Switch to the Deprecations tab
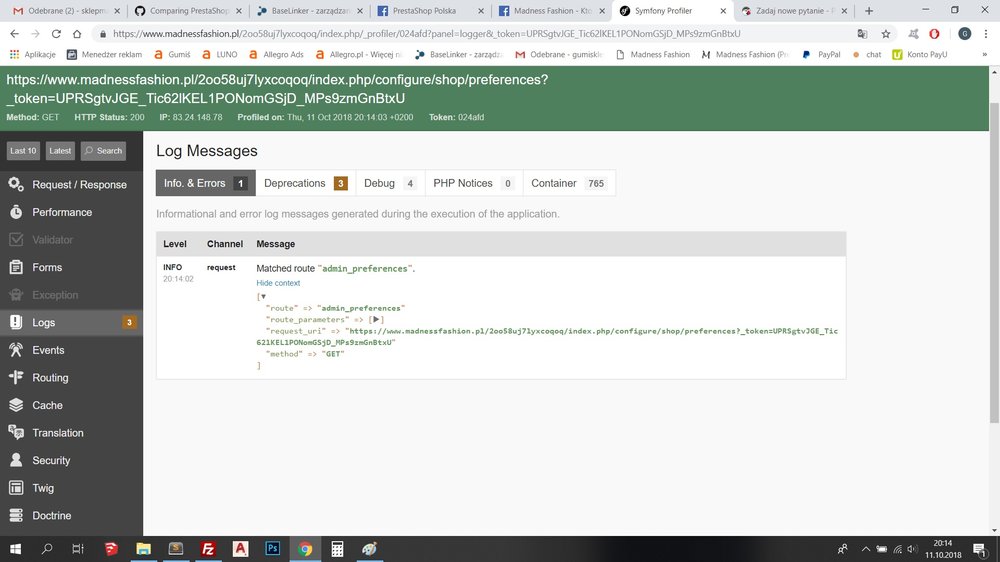Image resolution: width=1000 pixels, height=562 pixels. coord(305,183)
